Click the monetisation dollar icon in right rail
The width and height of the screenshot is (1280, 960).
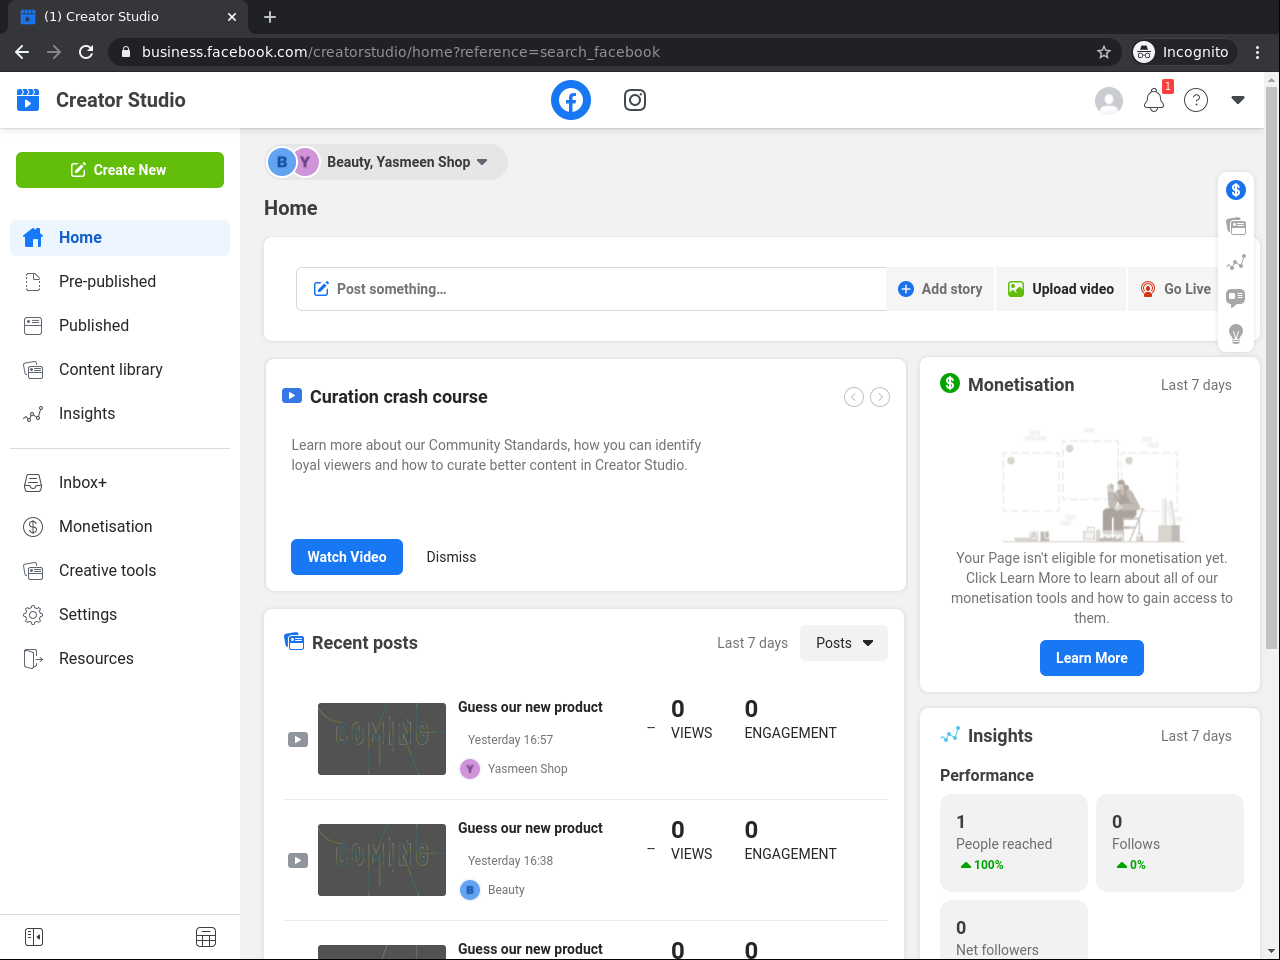pyautogui.click(x=1236, y=190)
